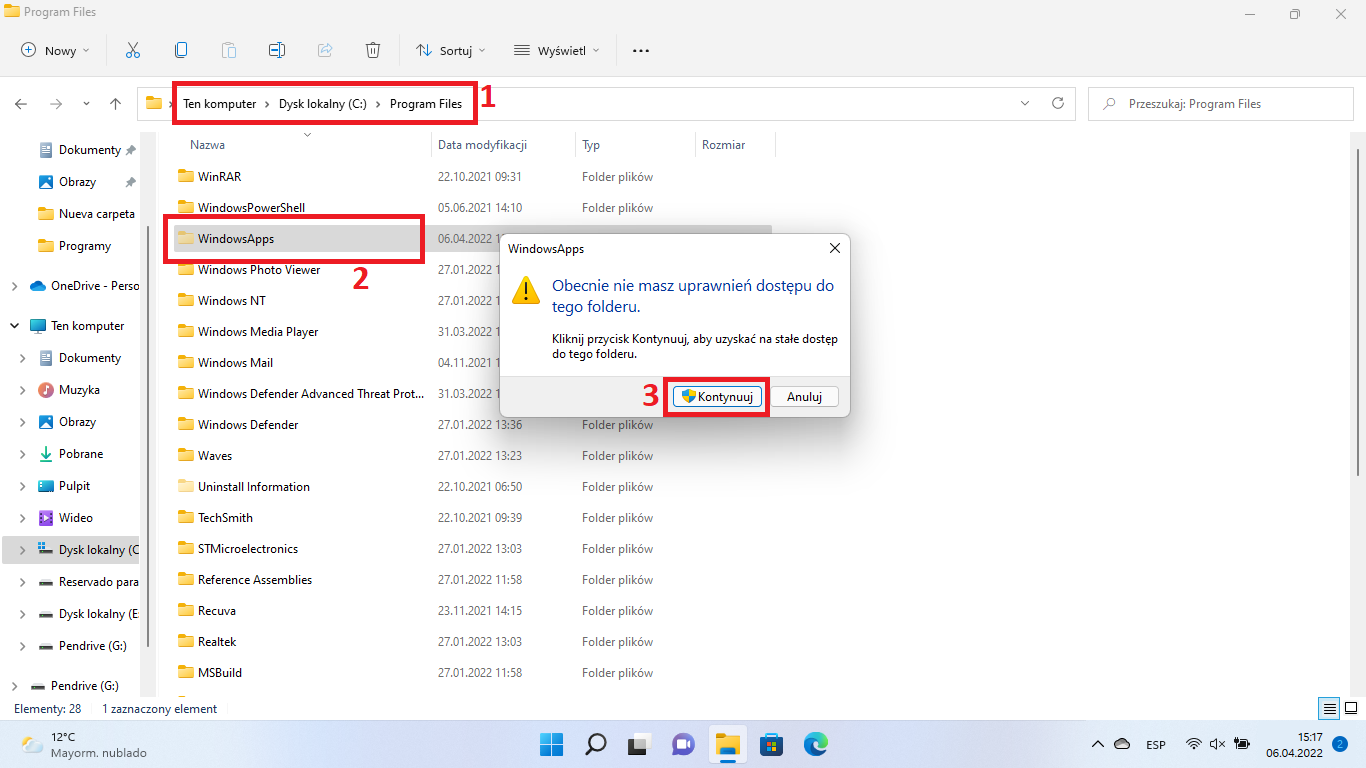The width and height of the screenshot is (1366, 768).
Task: Switch to large thumbnails view icon
Action: [1349, 709]
